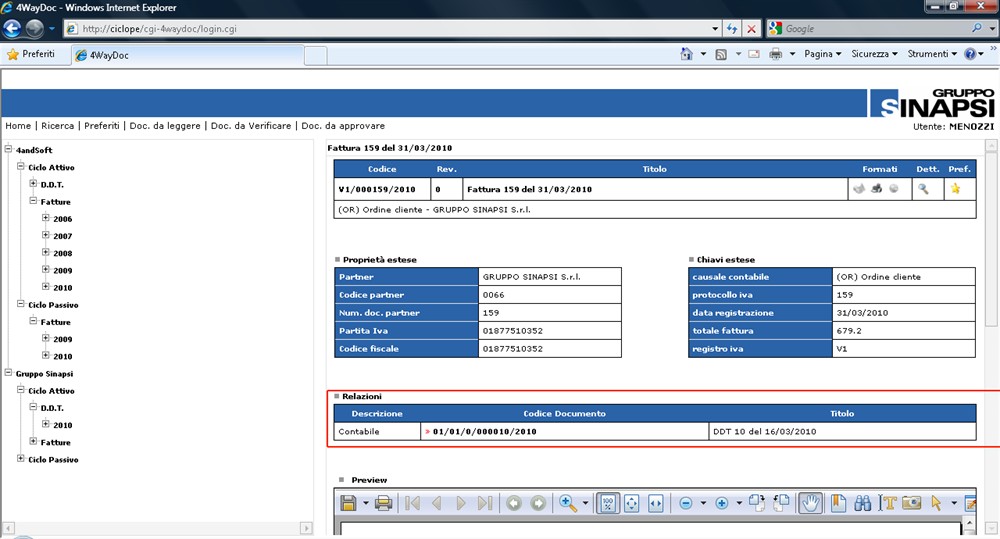The image size is (1000, 539).
Task: Collapse the 4andSoft root node
Action: [x=8, y=149]
